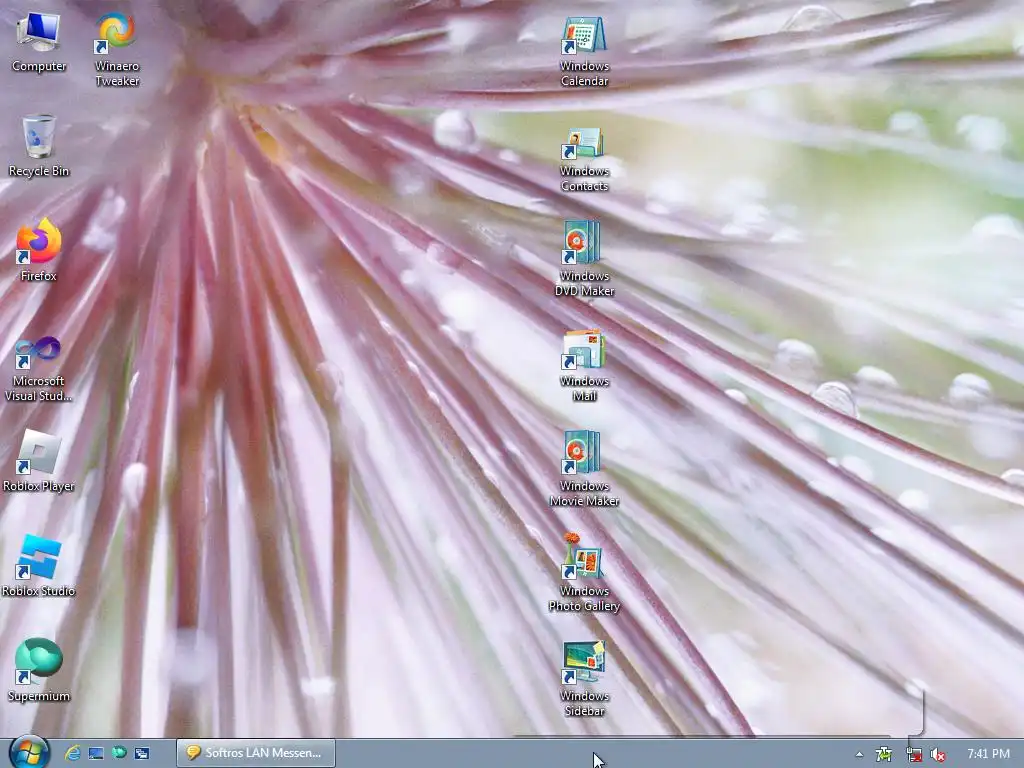This screenshot has width=1024, height=768.
Task: Select the Winaero Tweaker shortcut
Action: [x=117, y=50]
